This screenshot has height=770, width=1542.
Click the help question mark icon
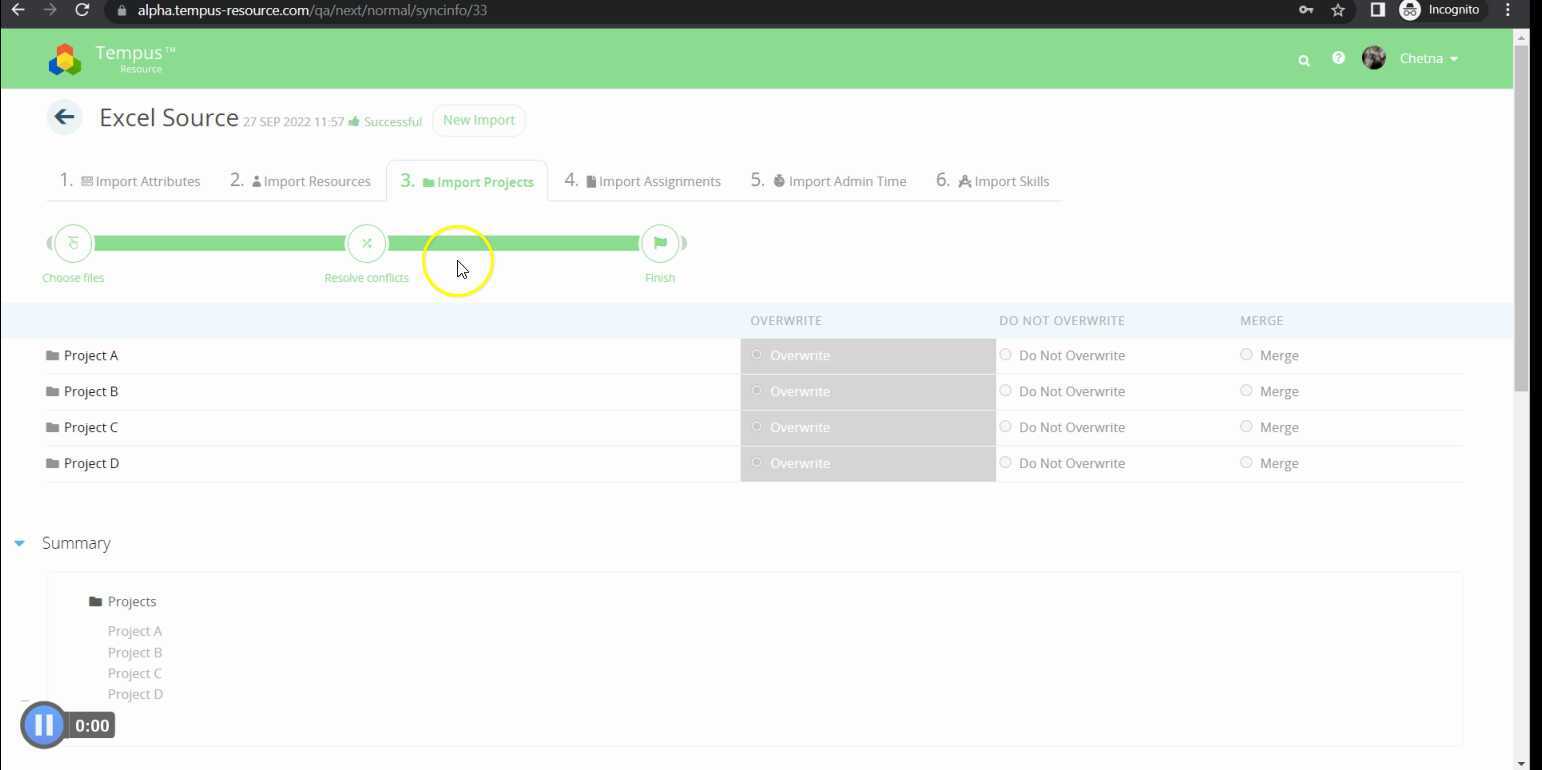click(x=1338, y=58)
